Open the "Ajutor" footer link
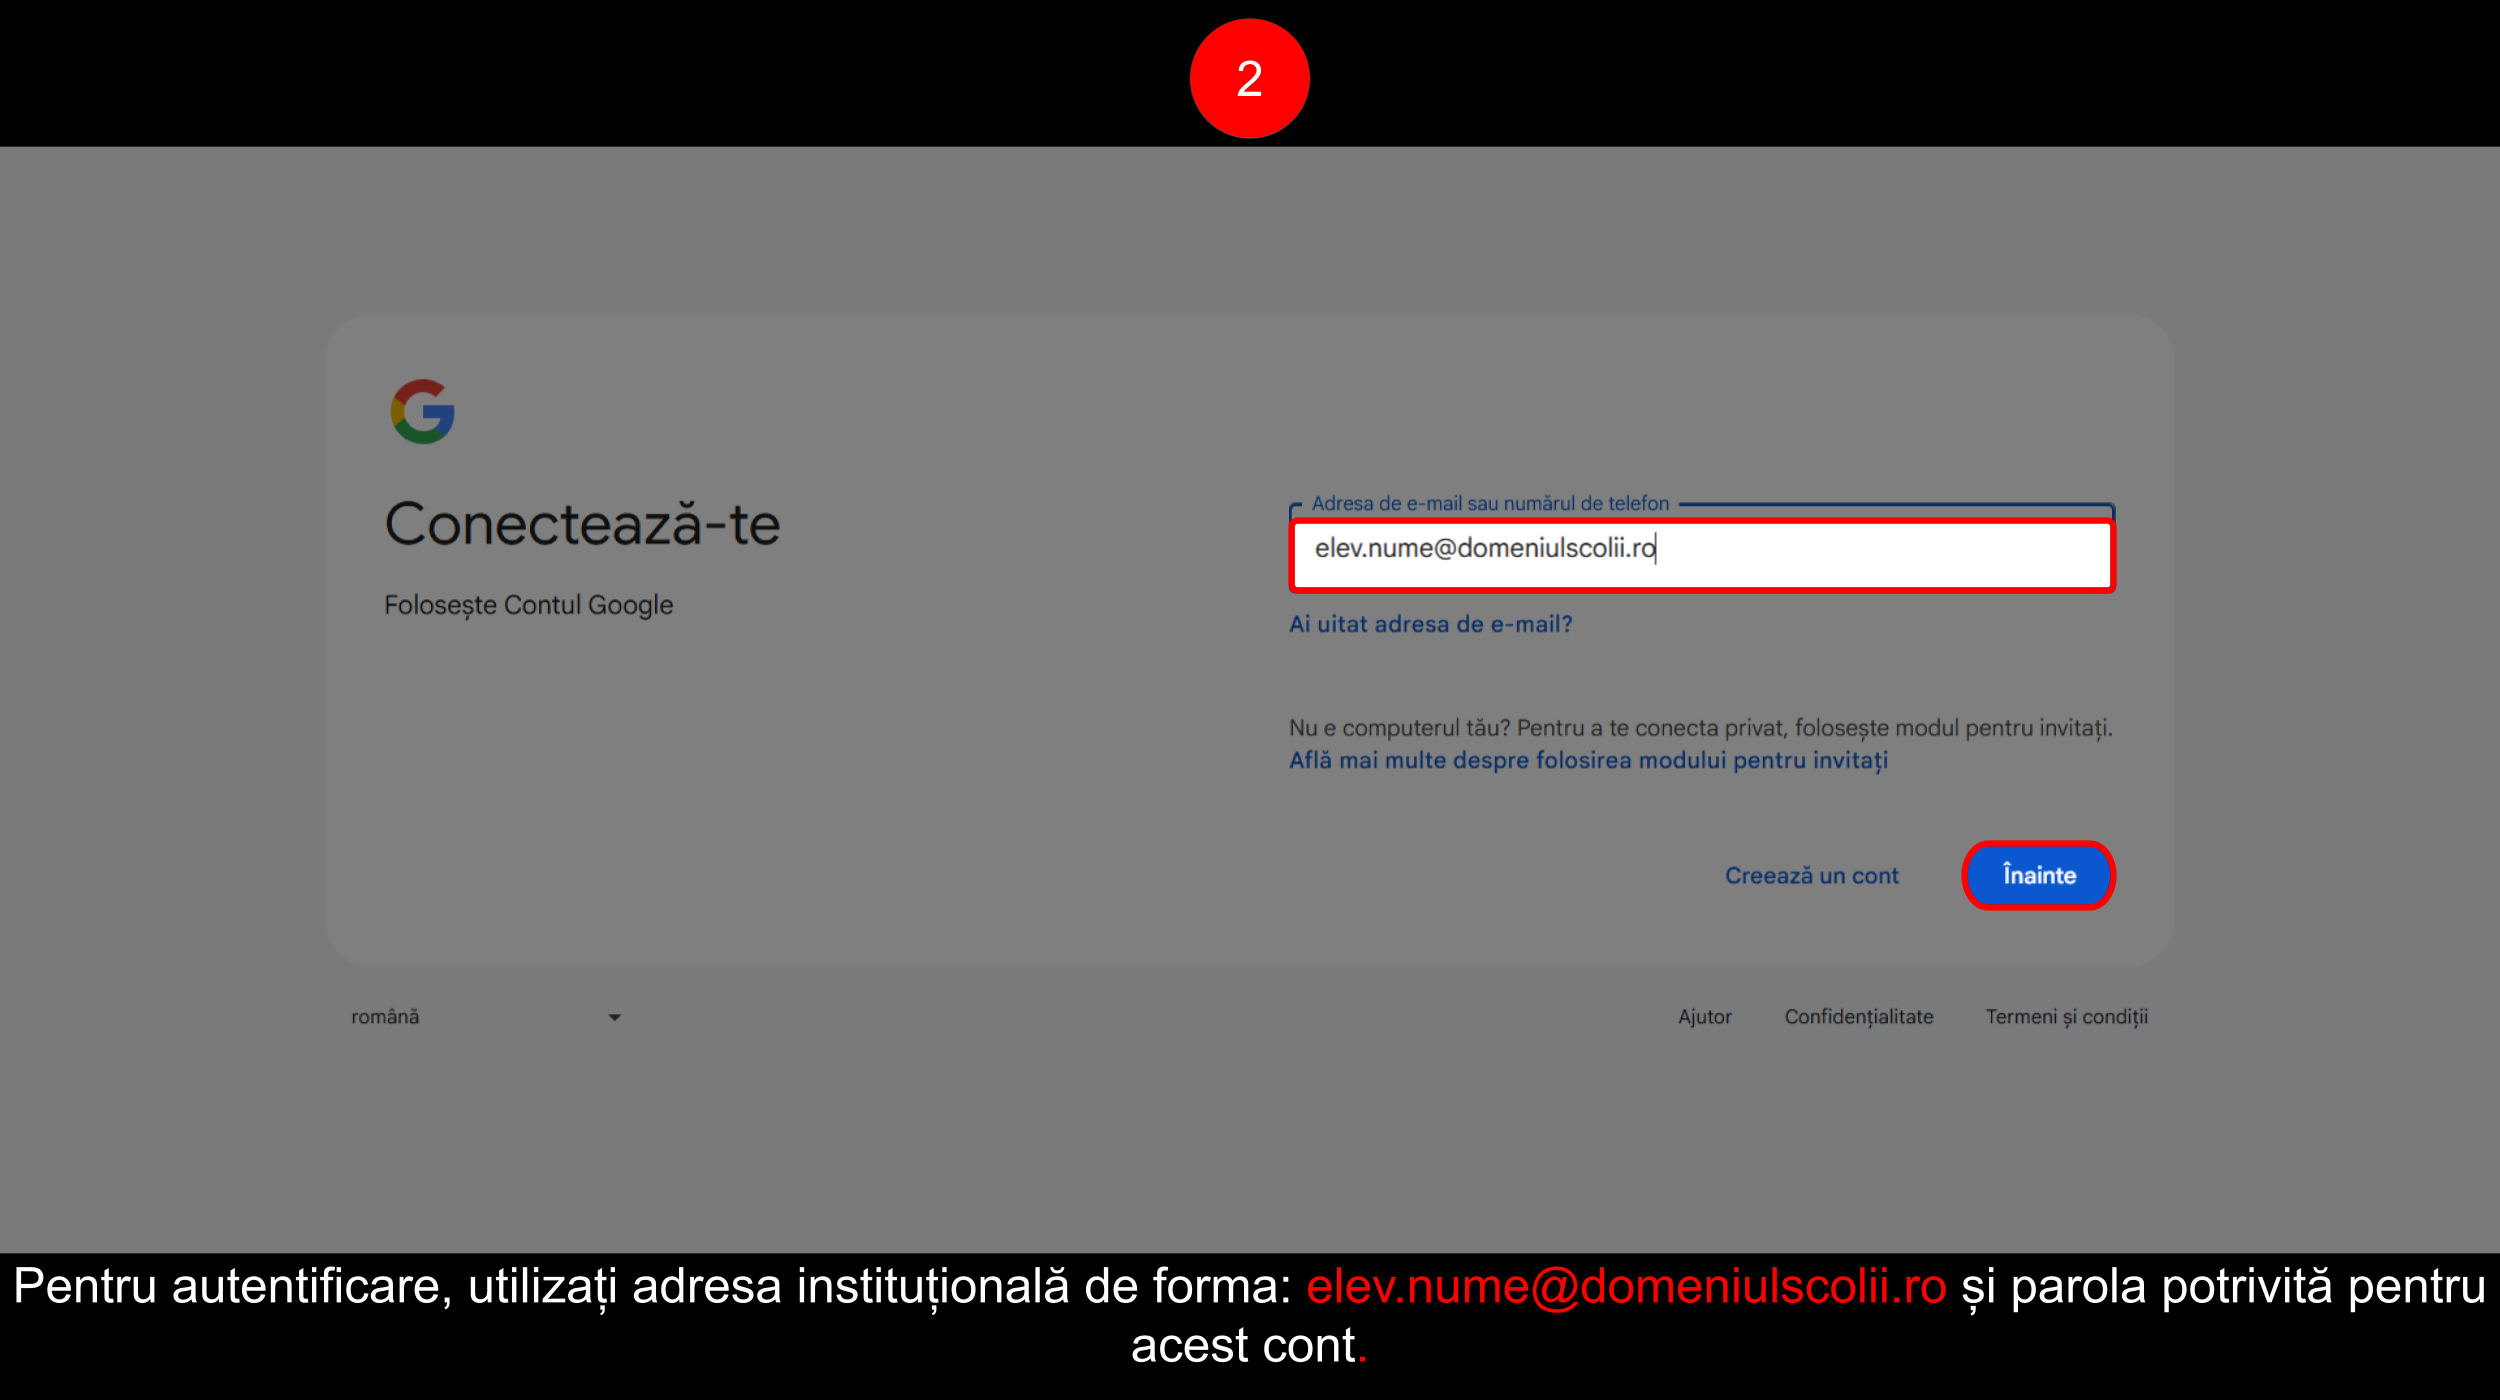2500x1400 pixels. [1704, 1017]
